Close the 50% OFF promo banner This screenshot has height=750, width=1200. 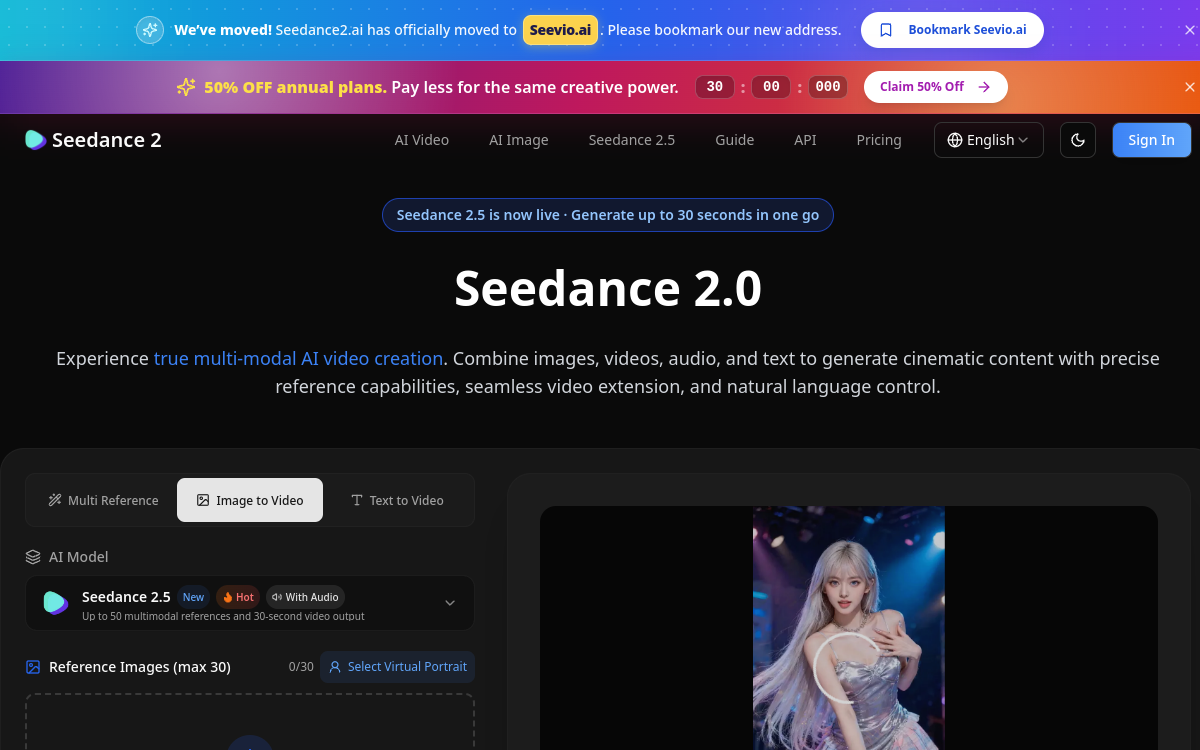point(1189,87)
